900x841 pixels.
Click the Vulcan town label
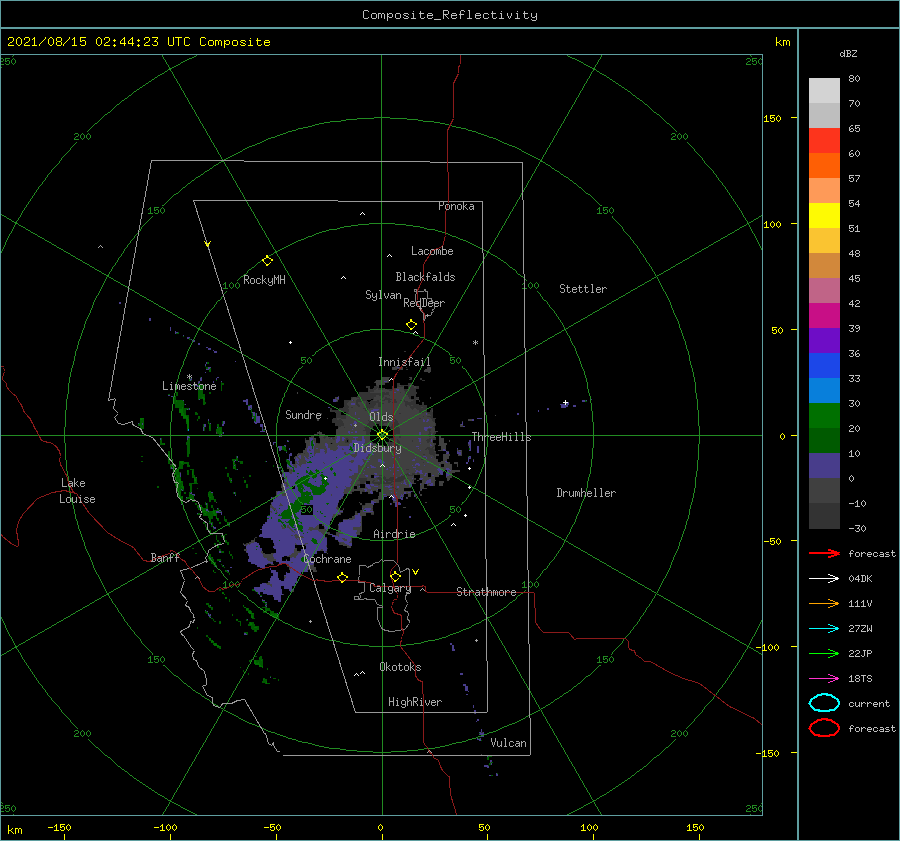tap(509, 743)
